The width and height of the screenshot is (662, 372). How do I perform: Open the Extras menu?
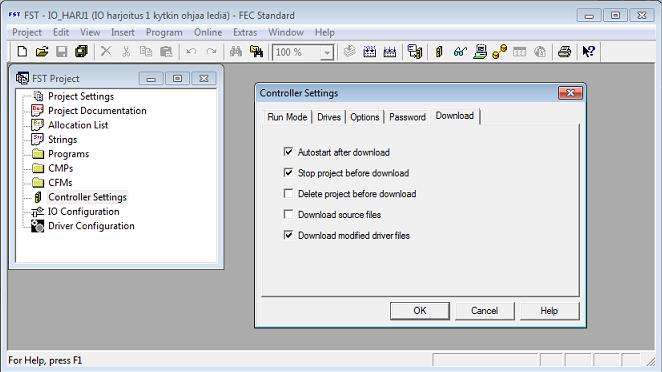click(245, 33)
